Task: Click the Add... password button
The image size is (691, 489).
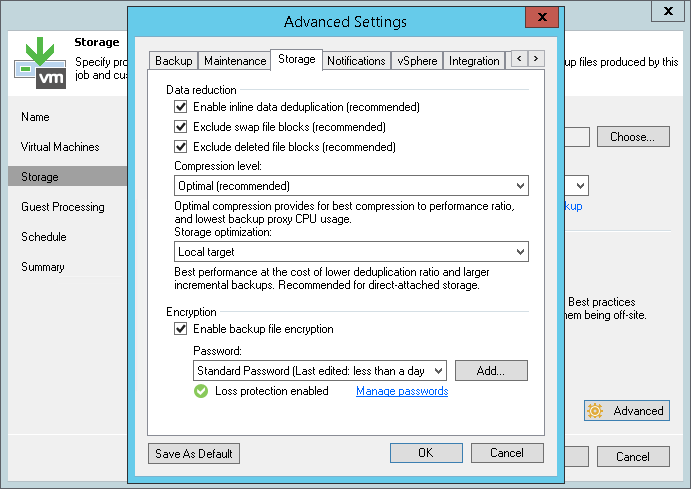Action: 490,371
